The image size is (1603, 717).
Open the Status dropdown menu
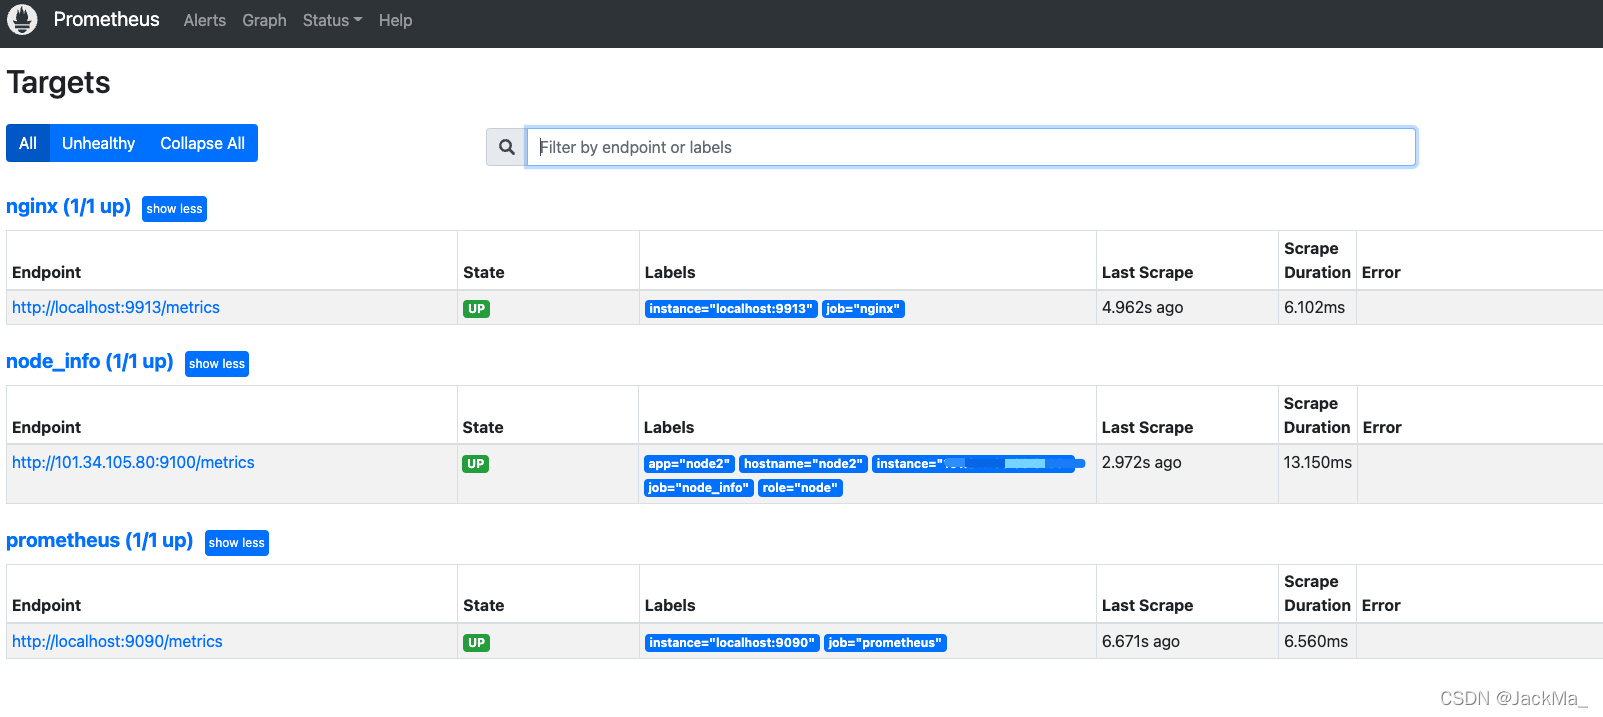click(332, 20)
